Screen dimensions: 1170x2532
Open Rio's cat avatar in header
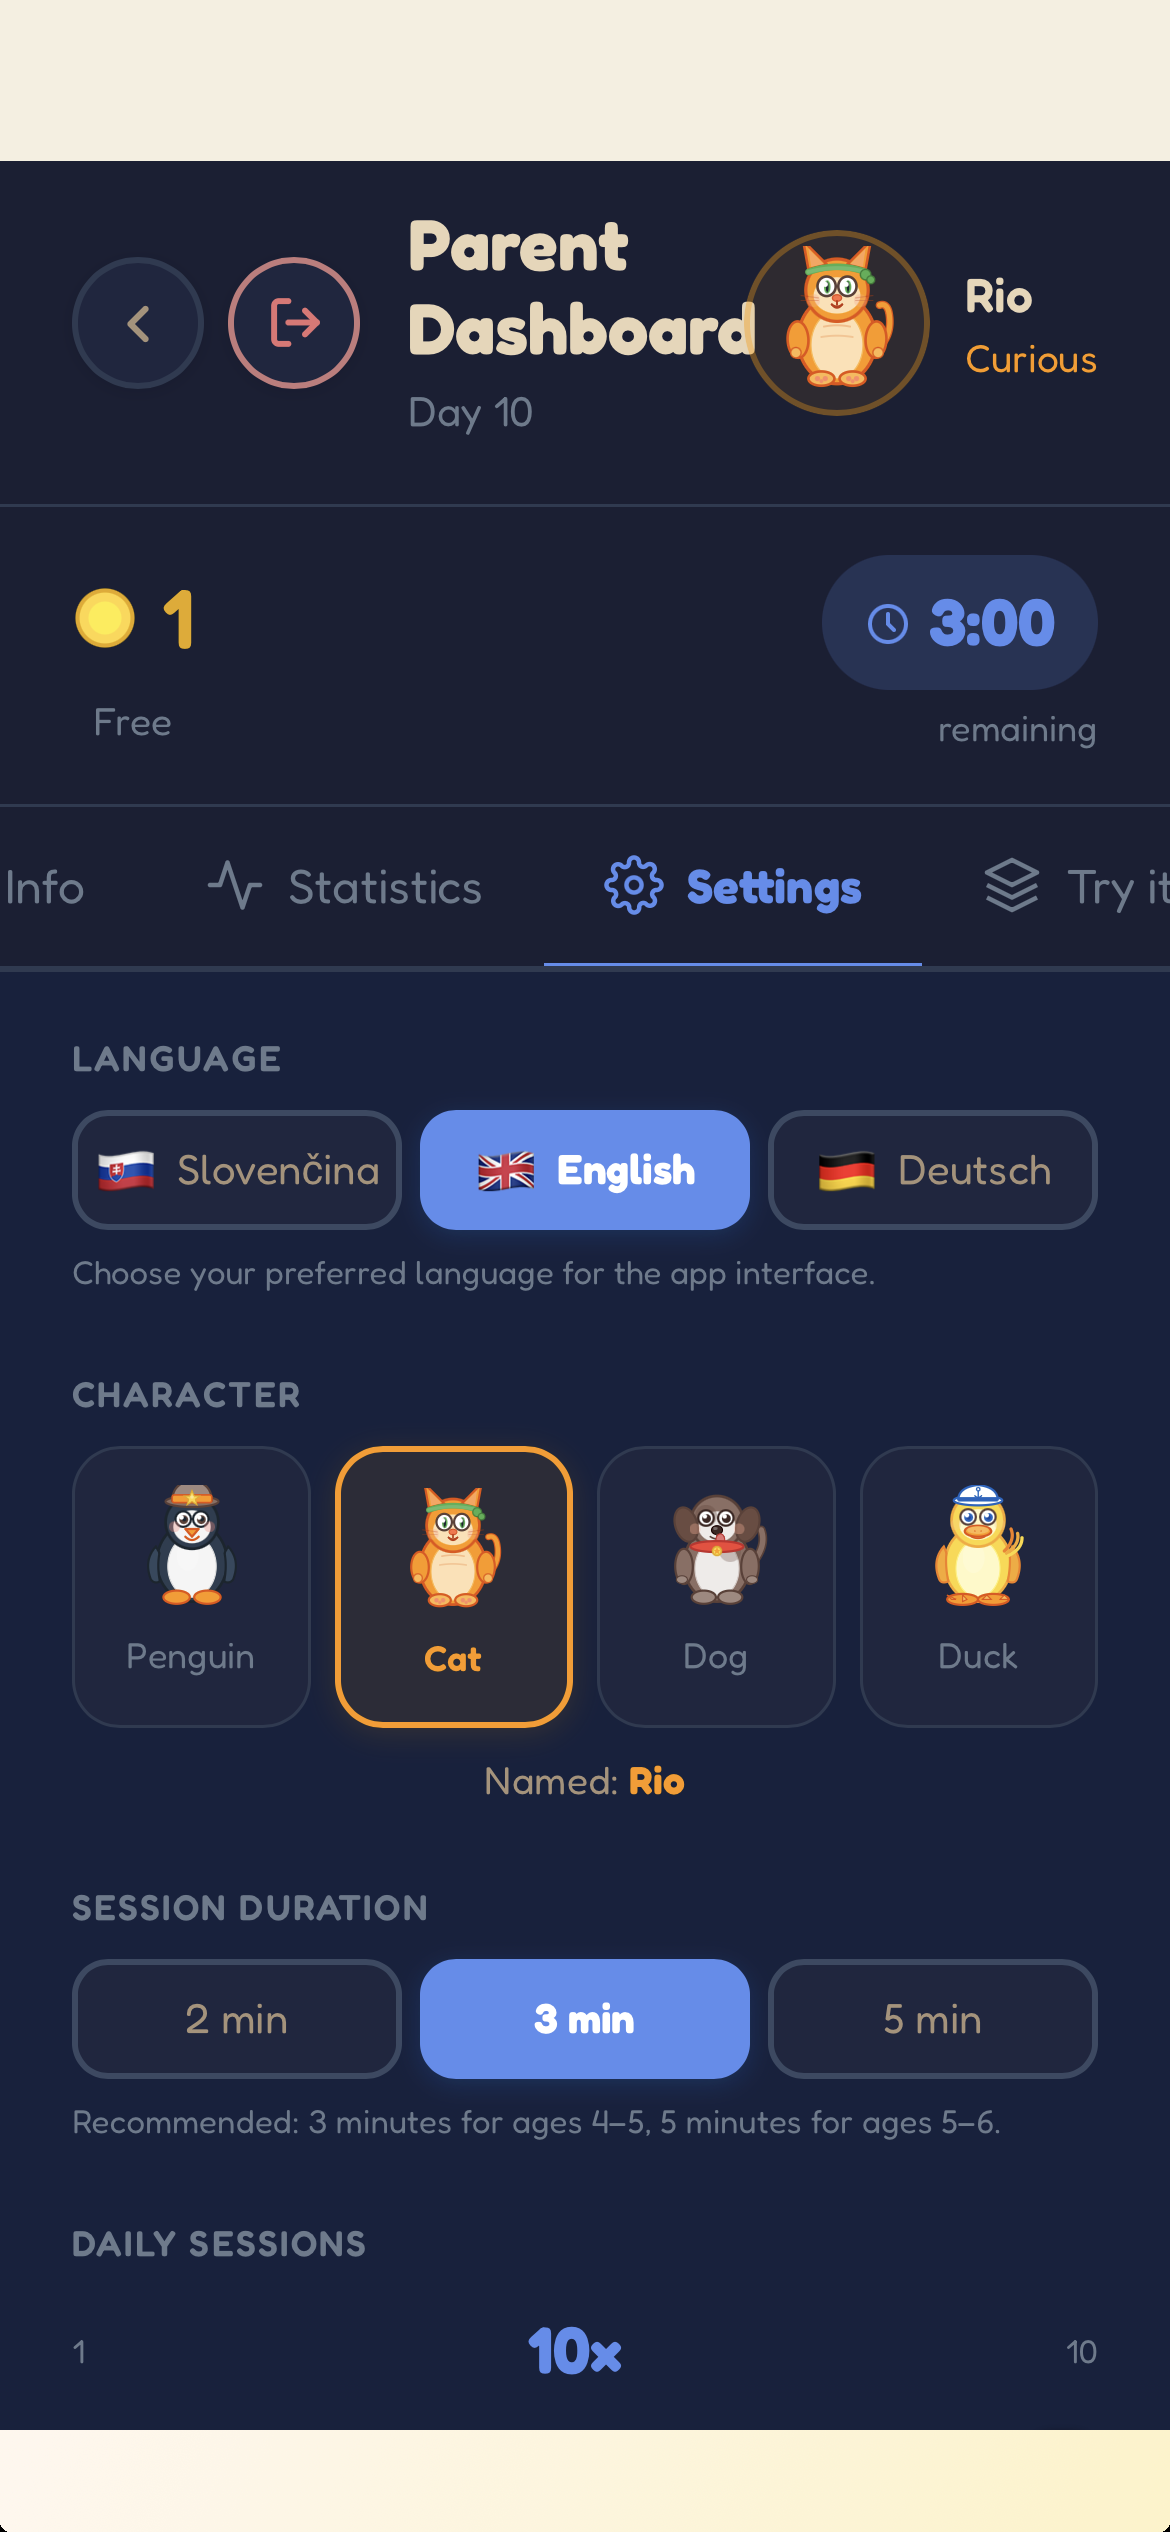point(838,323)
